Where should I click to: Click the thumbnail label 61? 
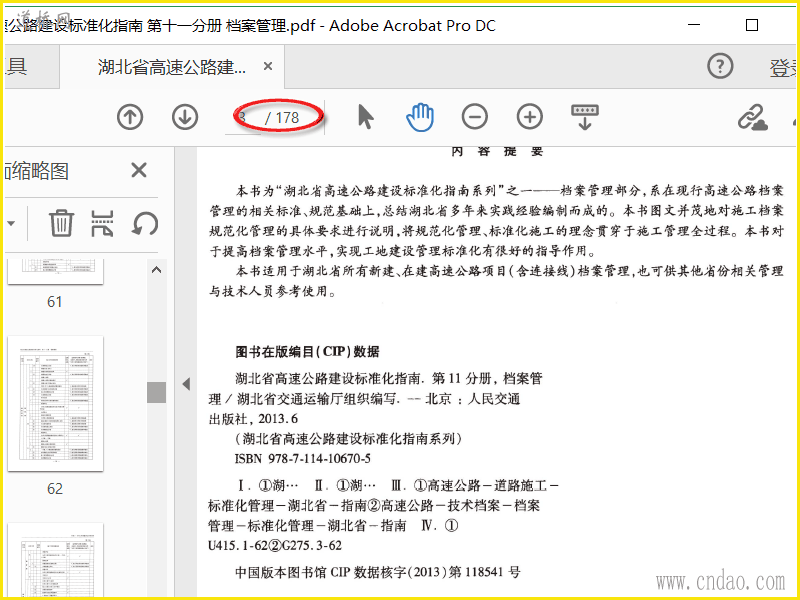pos(55,302)
